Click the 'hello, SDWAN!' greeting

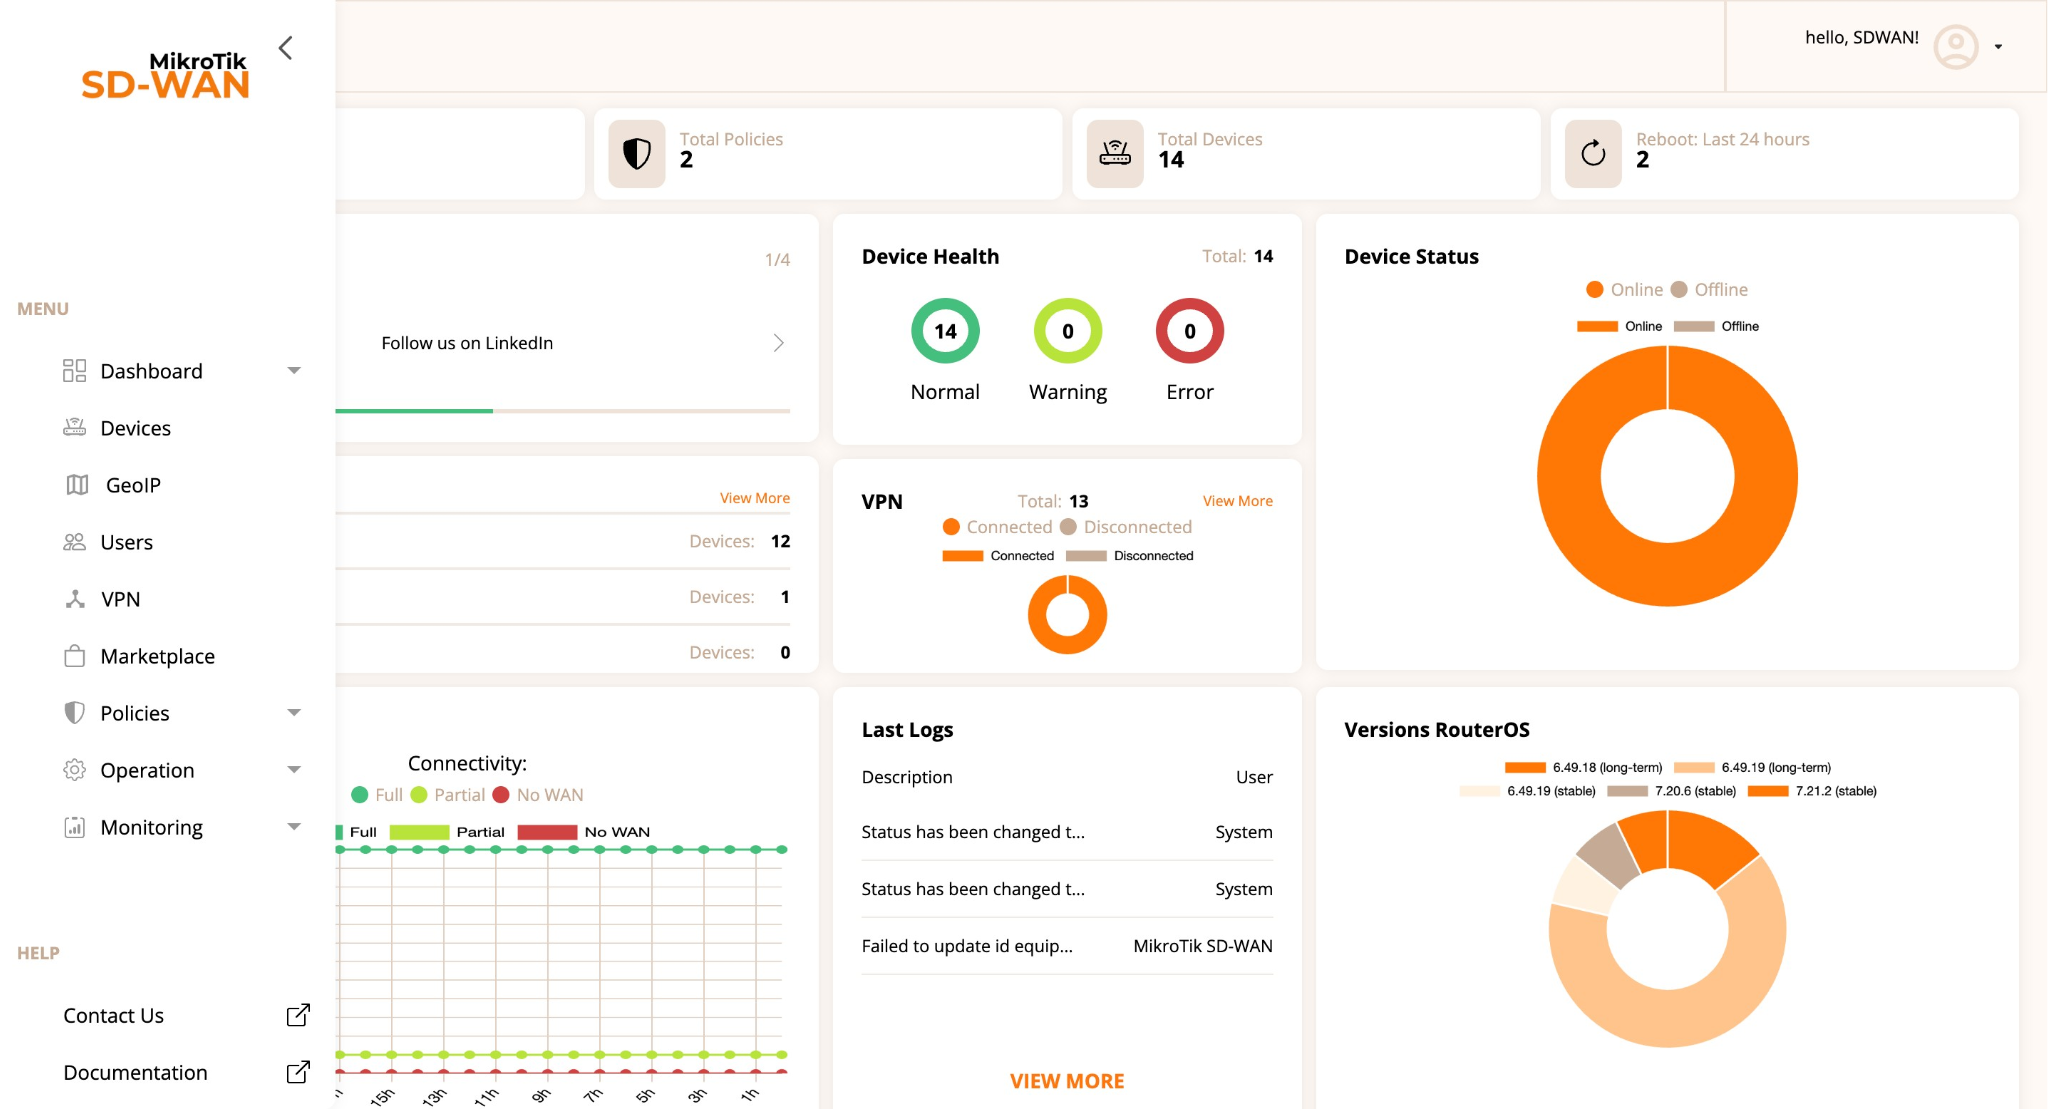1862,37
